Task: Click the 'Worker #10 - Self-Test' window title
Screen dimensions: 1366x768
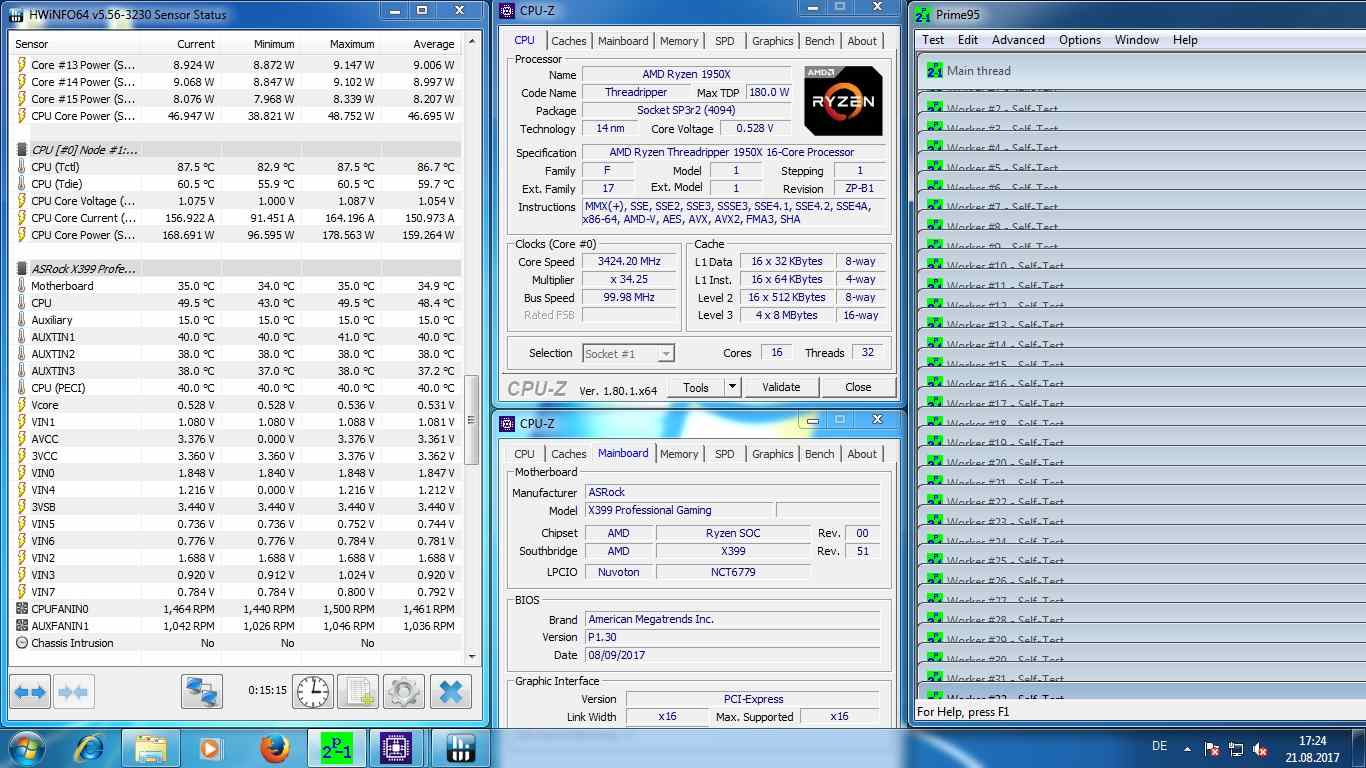Action: coord(1005,267)
